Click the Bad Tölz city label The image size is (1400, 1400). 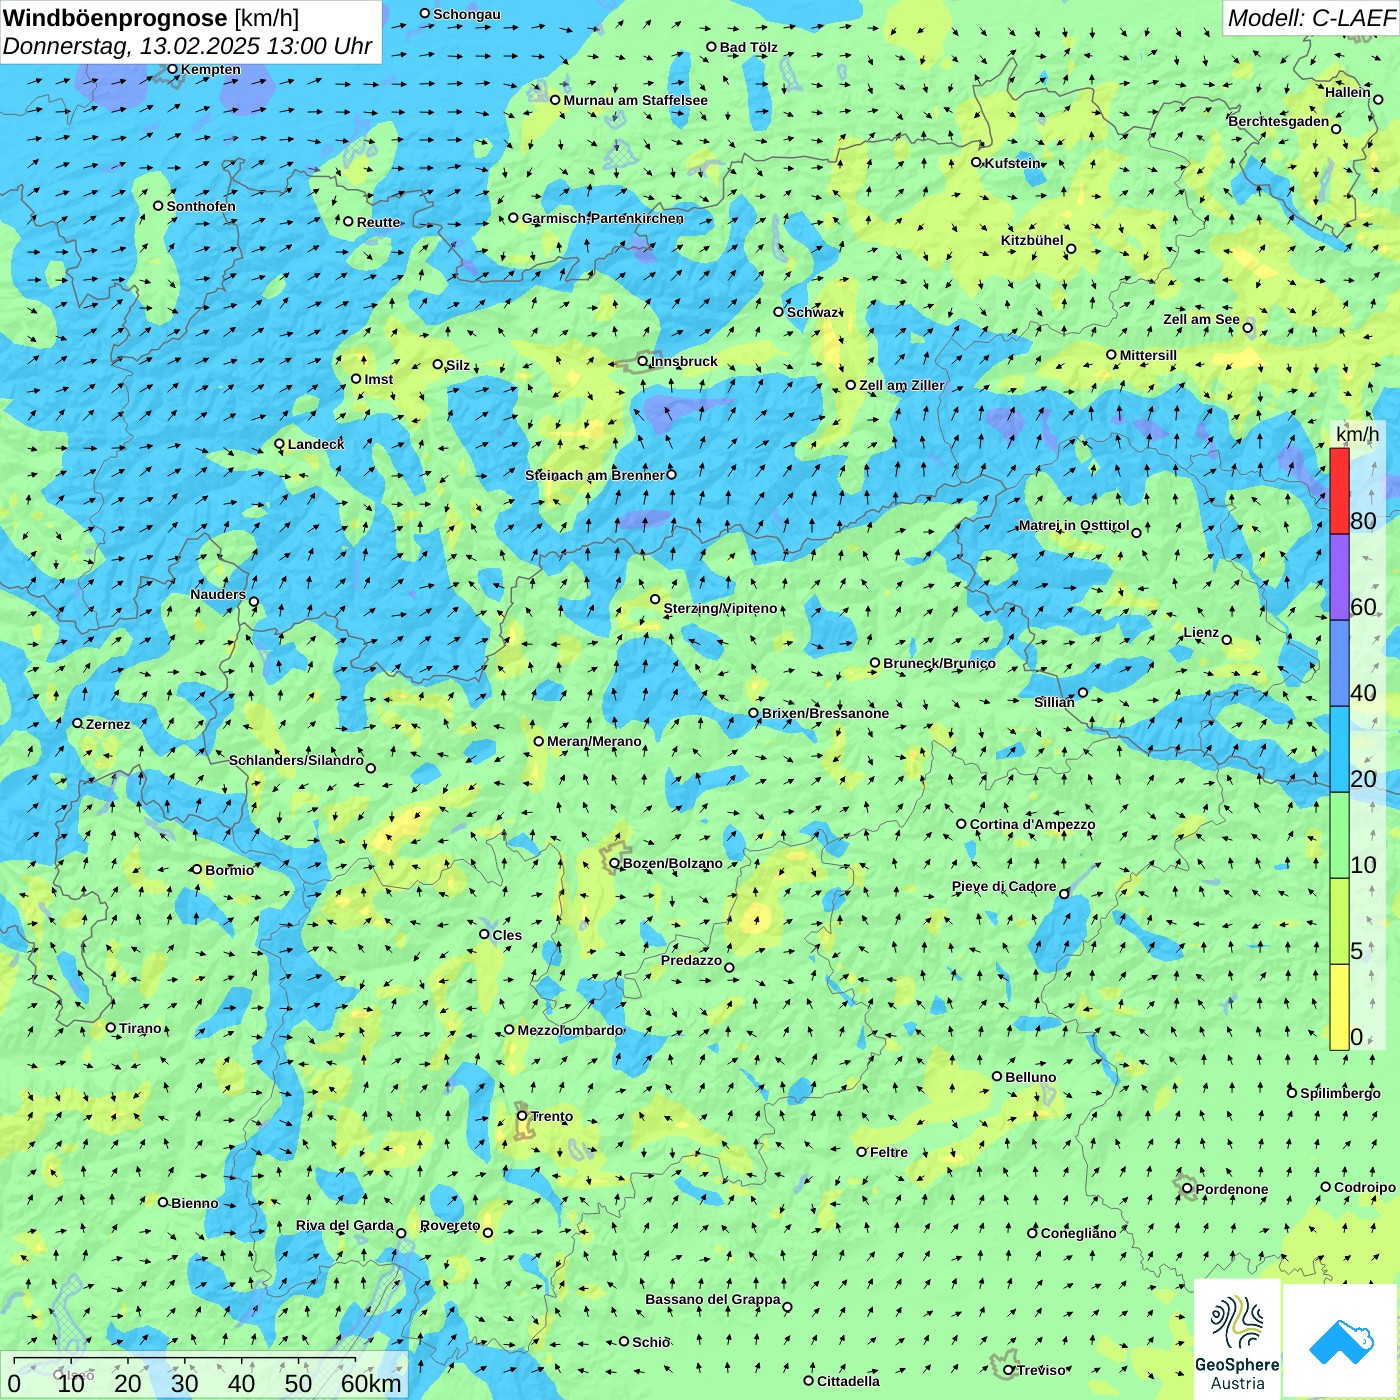pos(749,47)
